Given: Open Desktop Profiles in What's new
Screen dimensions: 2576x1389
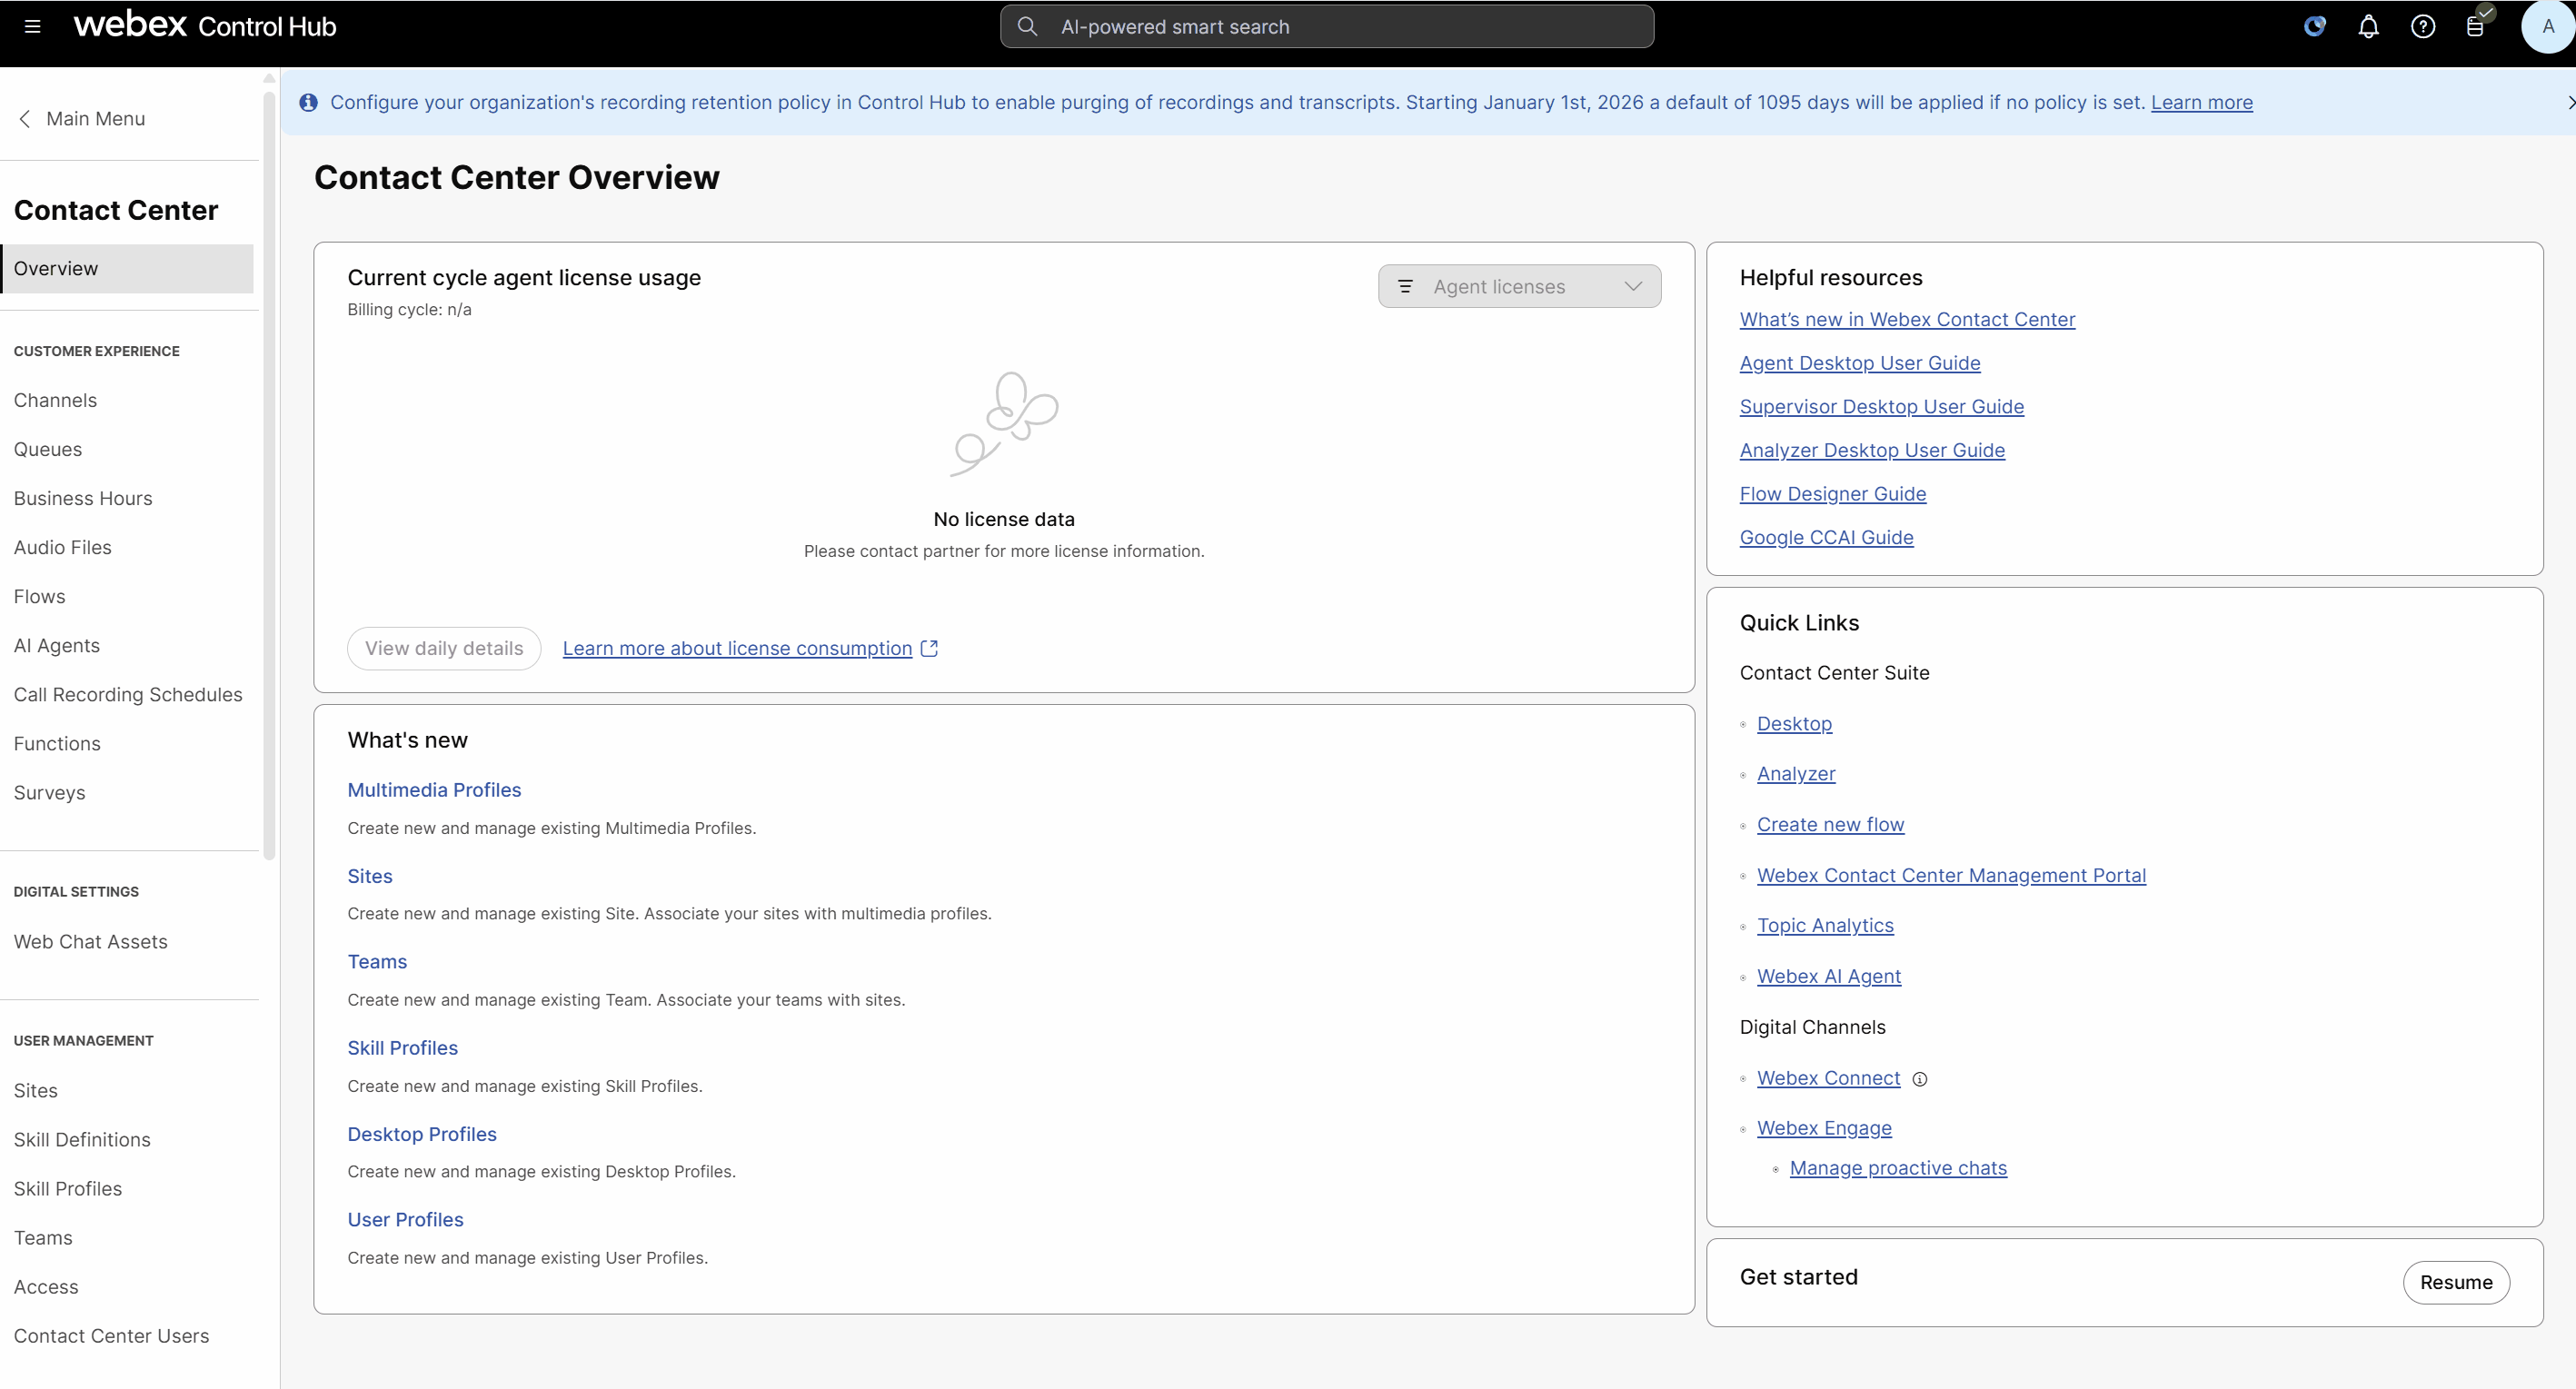Looking at the screenshot, I should click(422, 1134).
